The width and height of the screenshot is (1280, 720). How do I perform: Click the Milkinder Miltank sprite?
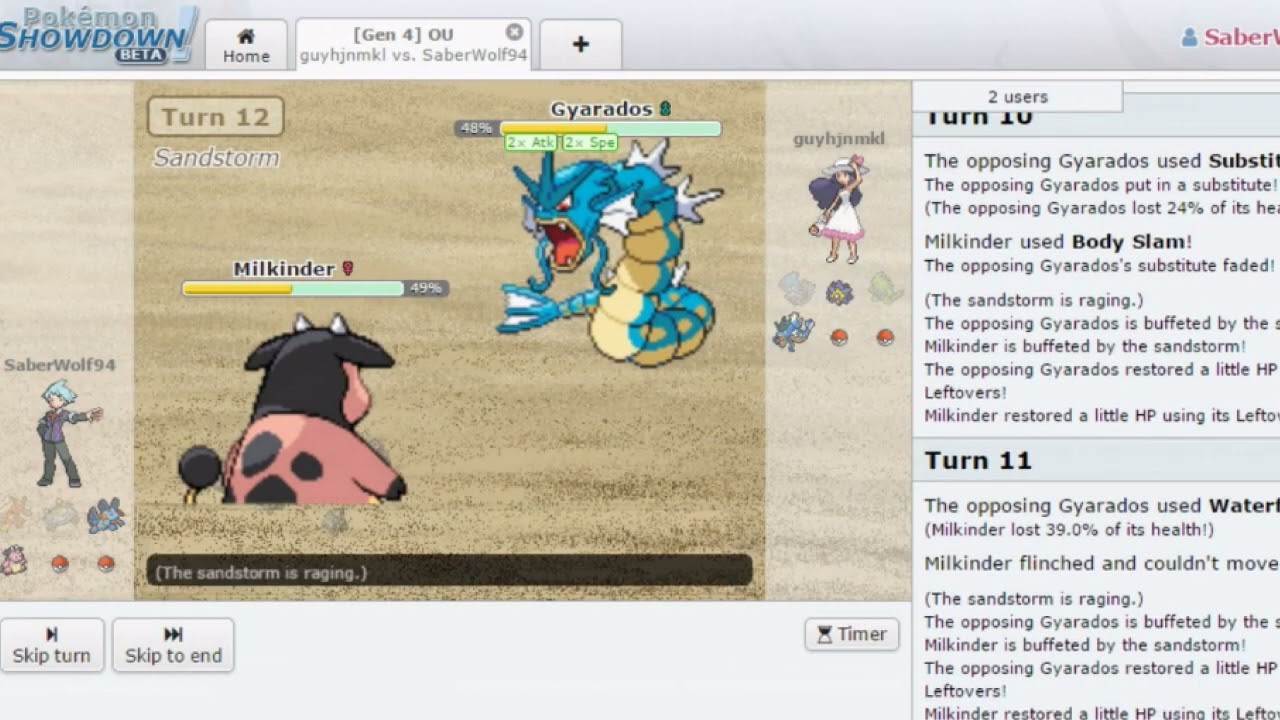click(x=292, y=410)
